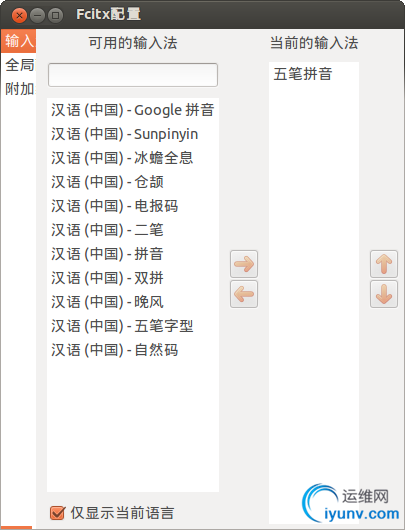Select 汉语 (中国) - 电报码 entry
The image size is (405, 530).
point(133,206)
